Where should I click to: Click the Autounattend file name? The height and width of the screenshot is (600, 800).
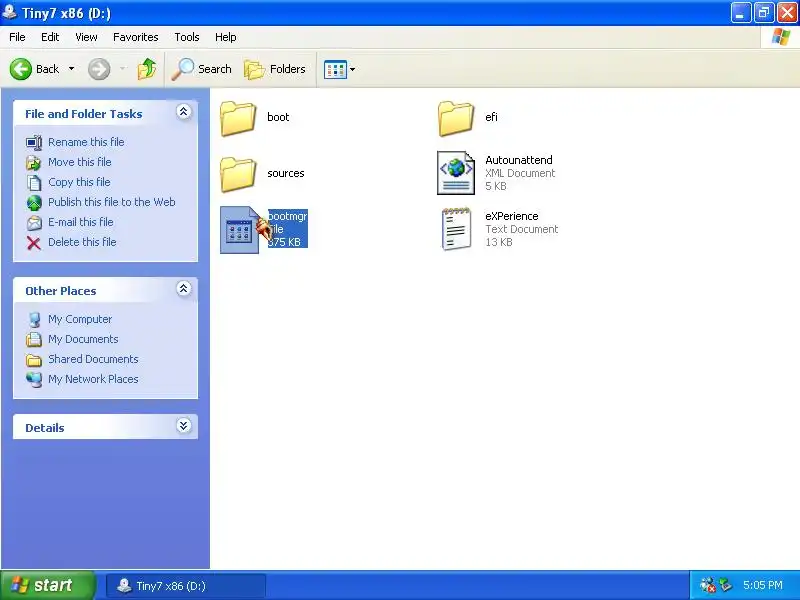(519, 160)
